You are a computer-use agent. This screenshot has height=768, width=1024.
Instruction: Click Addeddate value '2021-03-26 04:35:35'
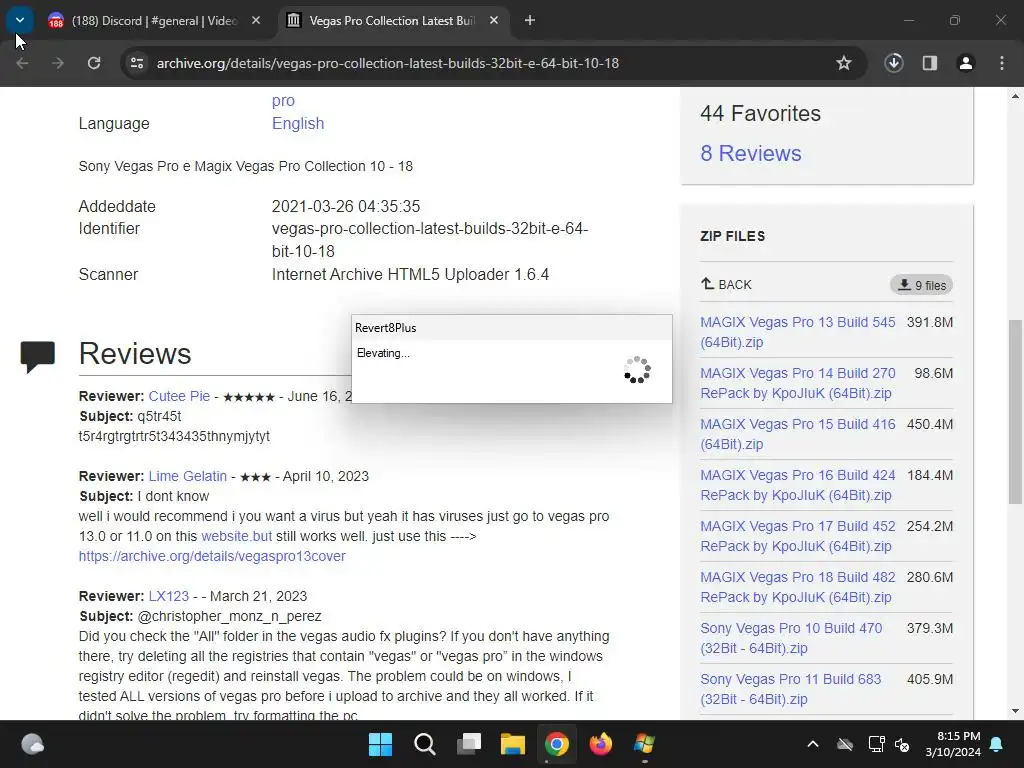click(345, 206)
